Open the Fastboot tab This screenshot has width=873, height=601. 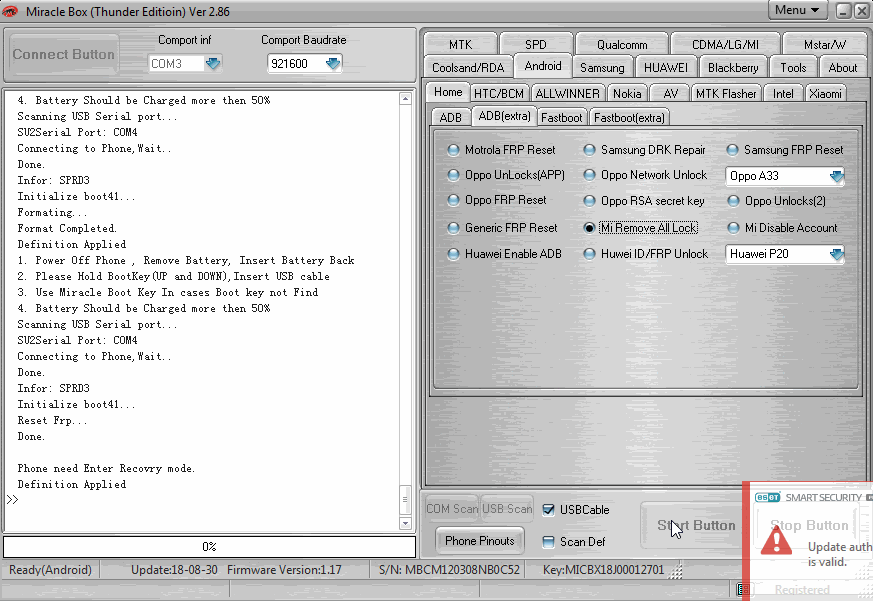(561, 118)
